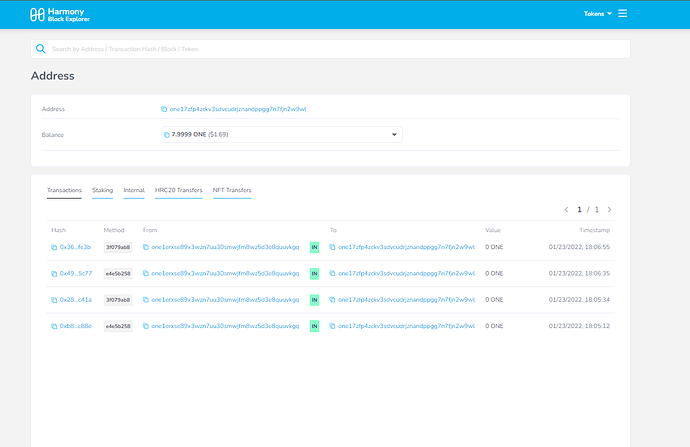Click the Value column header
690x447 pixels.
493,230
